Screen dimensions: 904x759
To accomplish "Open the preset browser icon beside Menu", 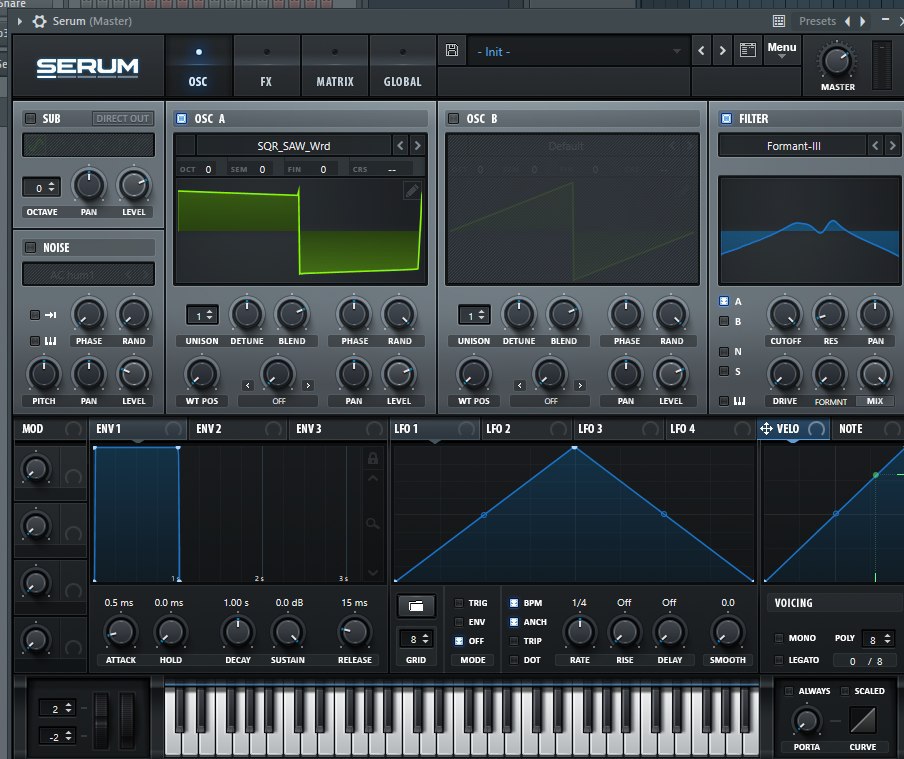I will click(748, 50).
